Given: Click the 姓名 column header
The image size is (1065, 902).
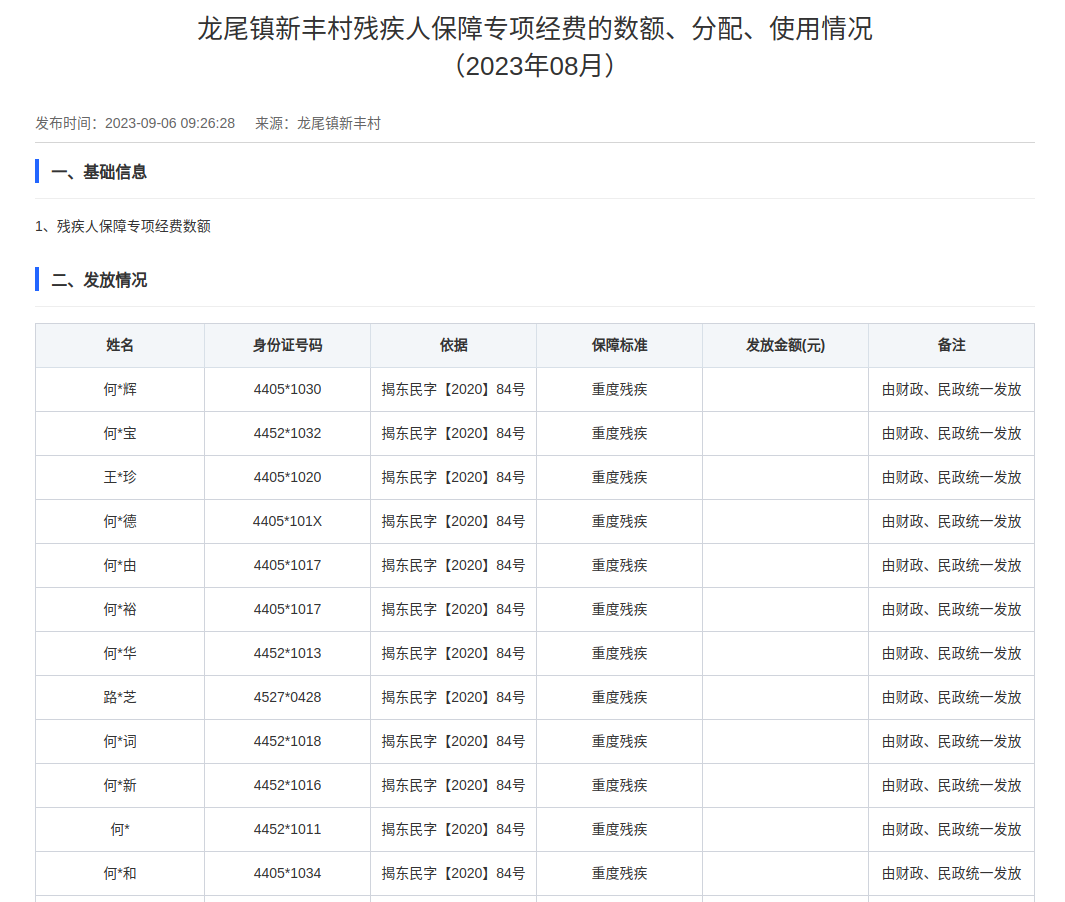Looking at the screenshot, I should point(120,345).
